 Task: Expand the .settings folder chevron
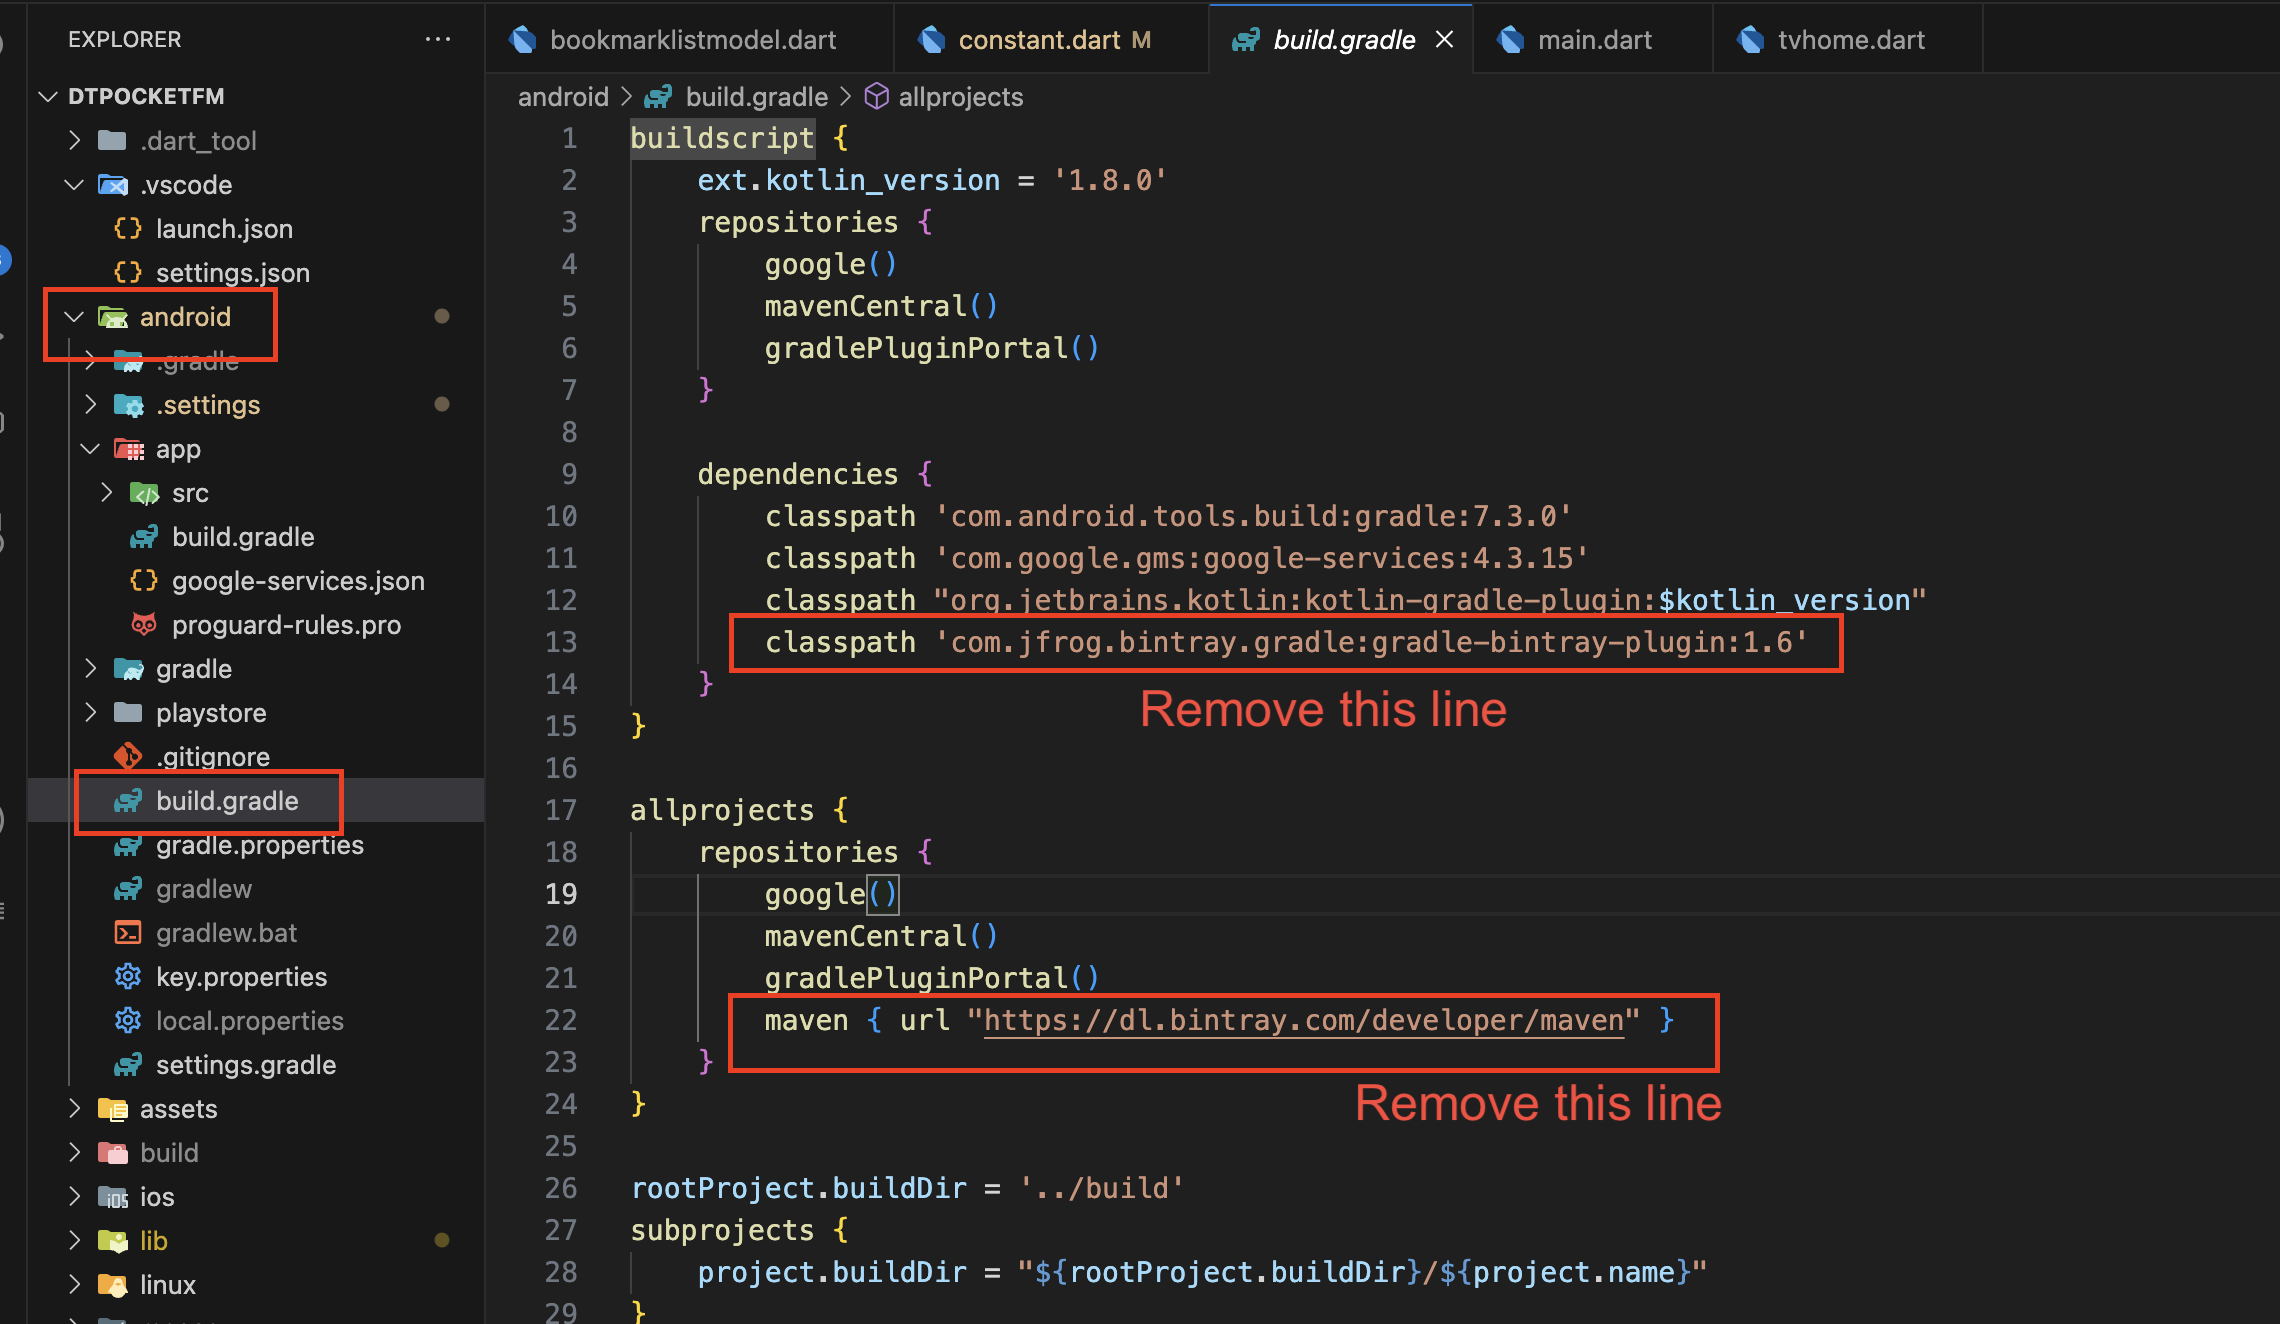tap(90, 405)
